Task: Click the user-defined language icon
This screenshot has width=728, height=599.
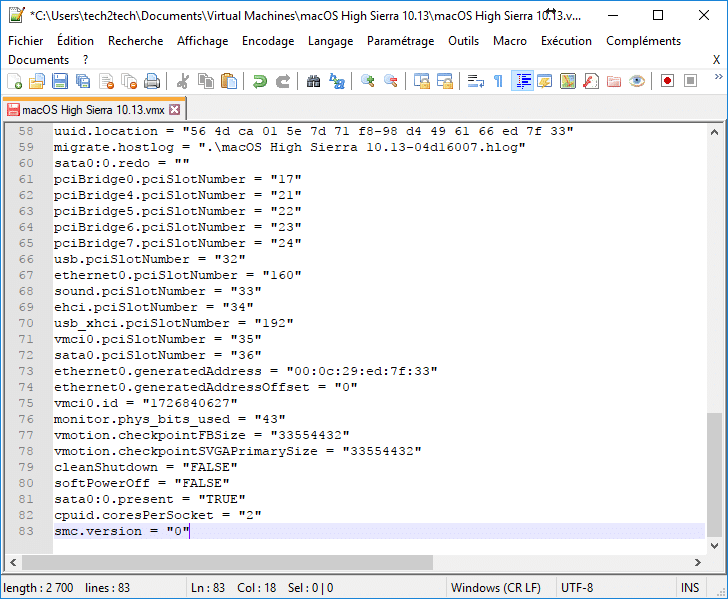Action: tap(545, 82)
